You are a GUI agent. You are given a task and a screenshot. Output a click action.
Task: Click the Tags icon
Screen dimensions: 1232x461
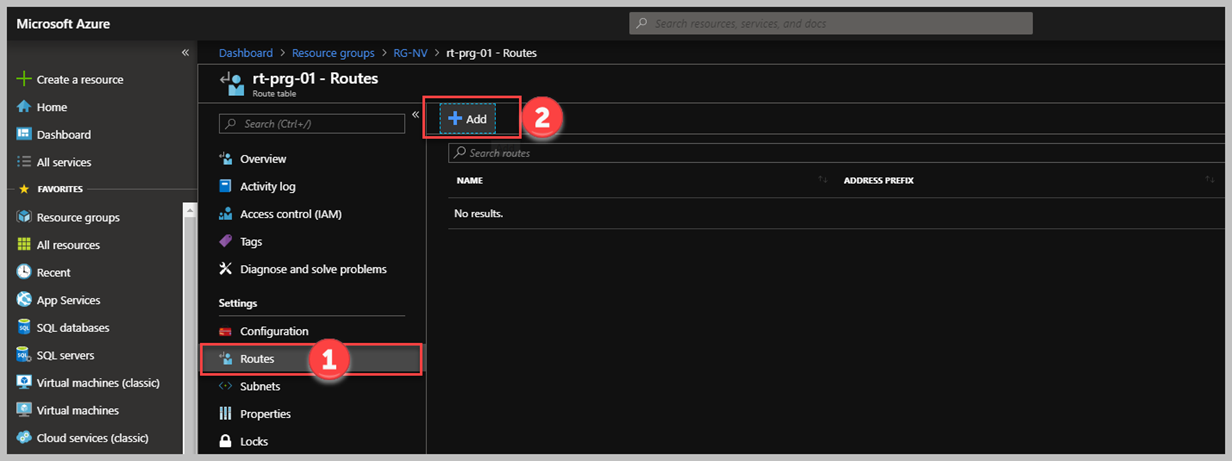pyautogui.click(x=225, y=241)
